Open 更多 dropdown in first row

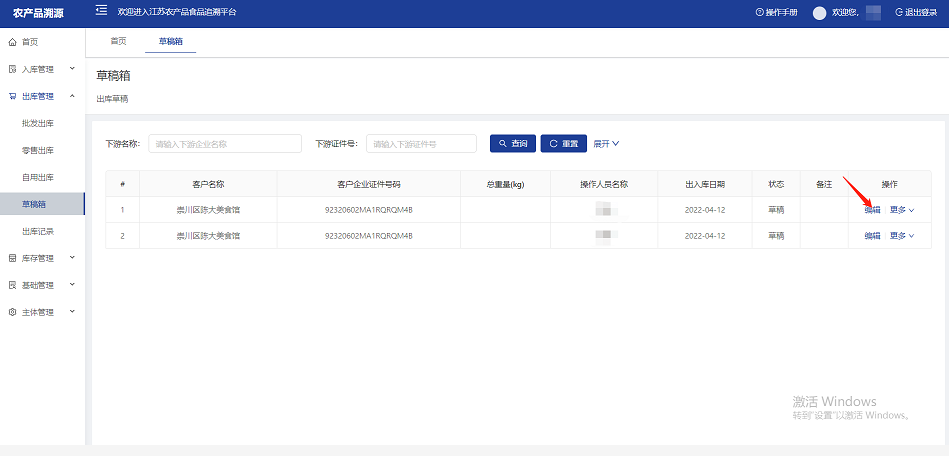click(902, 210)
